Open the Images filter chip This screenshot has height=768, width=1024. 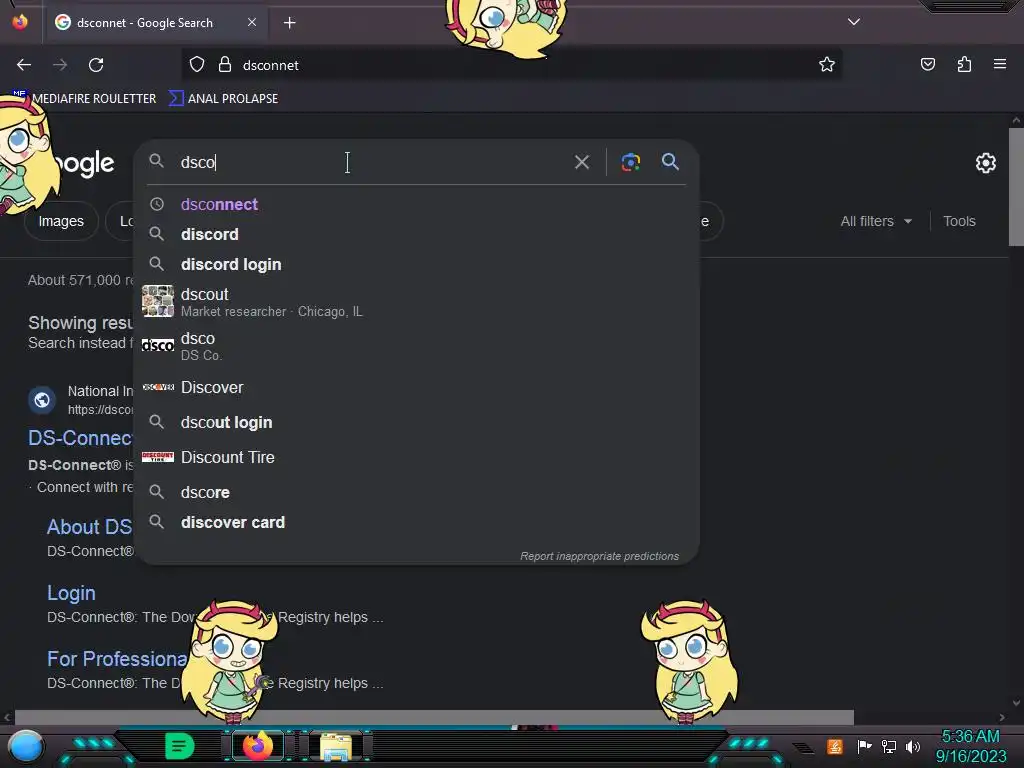(x=61, y=221)
